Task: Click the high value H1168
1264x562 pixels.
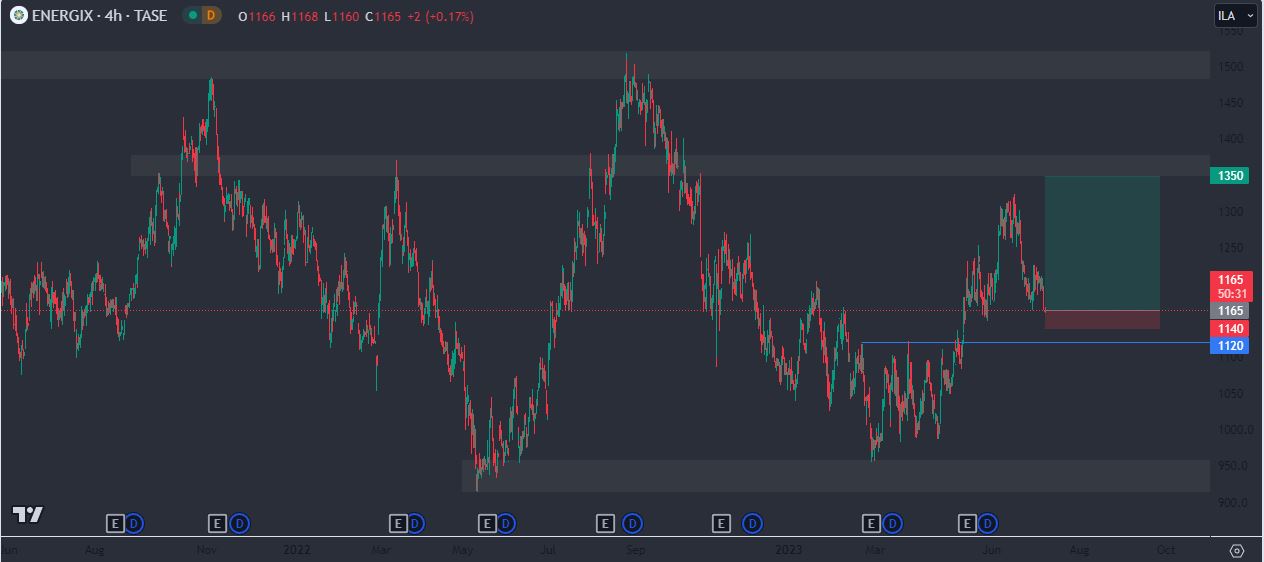Action: point(298,17)
